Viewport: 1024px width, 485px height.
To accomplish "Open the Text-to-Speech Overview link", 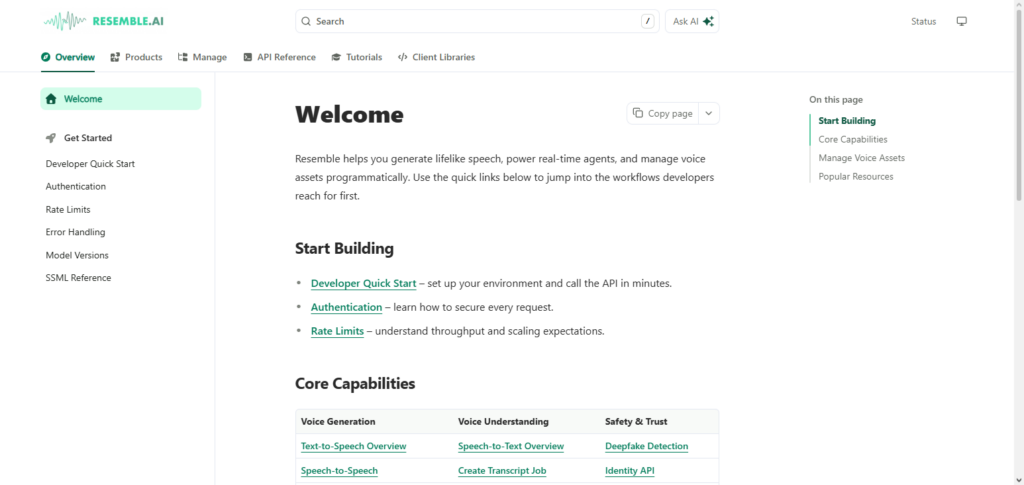I will pyautogui.click(x=353, y=446).
